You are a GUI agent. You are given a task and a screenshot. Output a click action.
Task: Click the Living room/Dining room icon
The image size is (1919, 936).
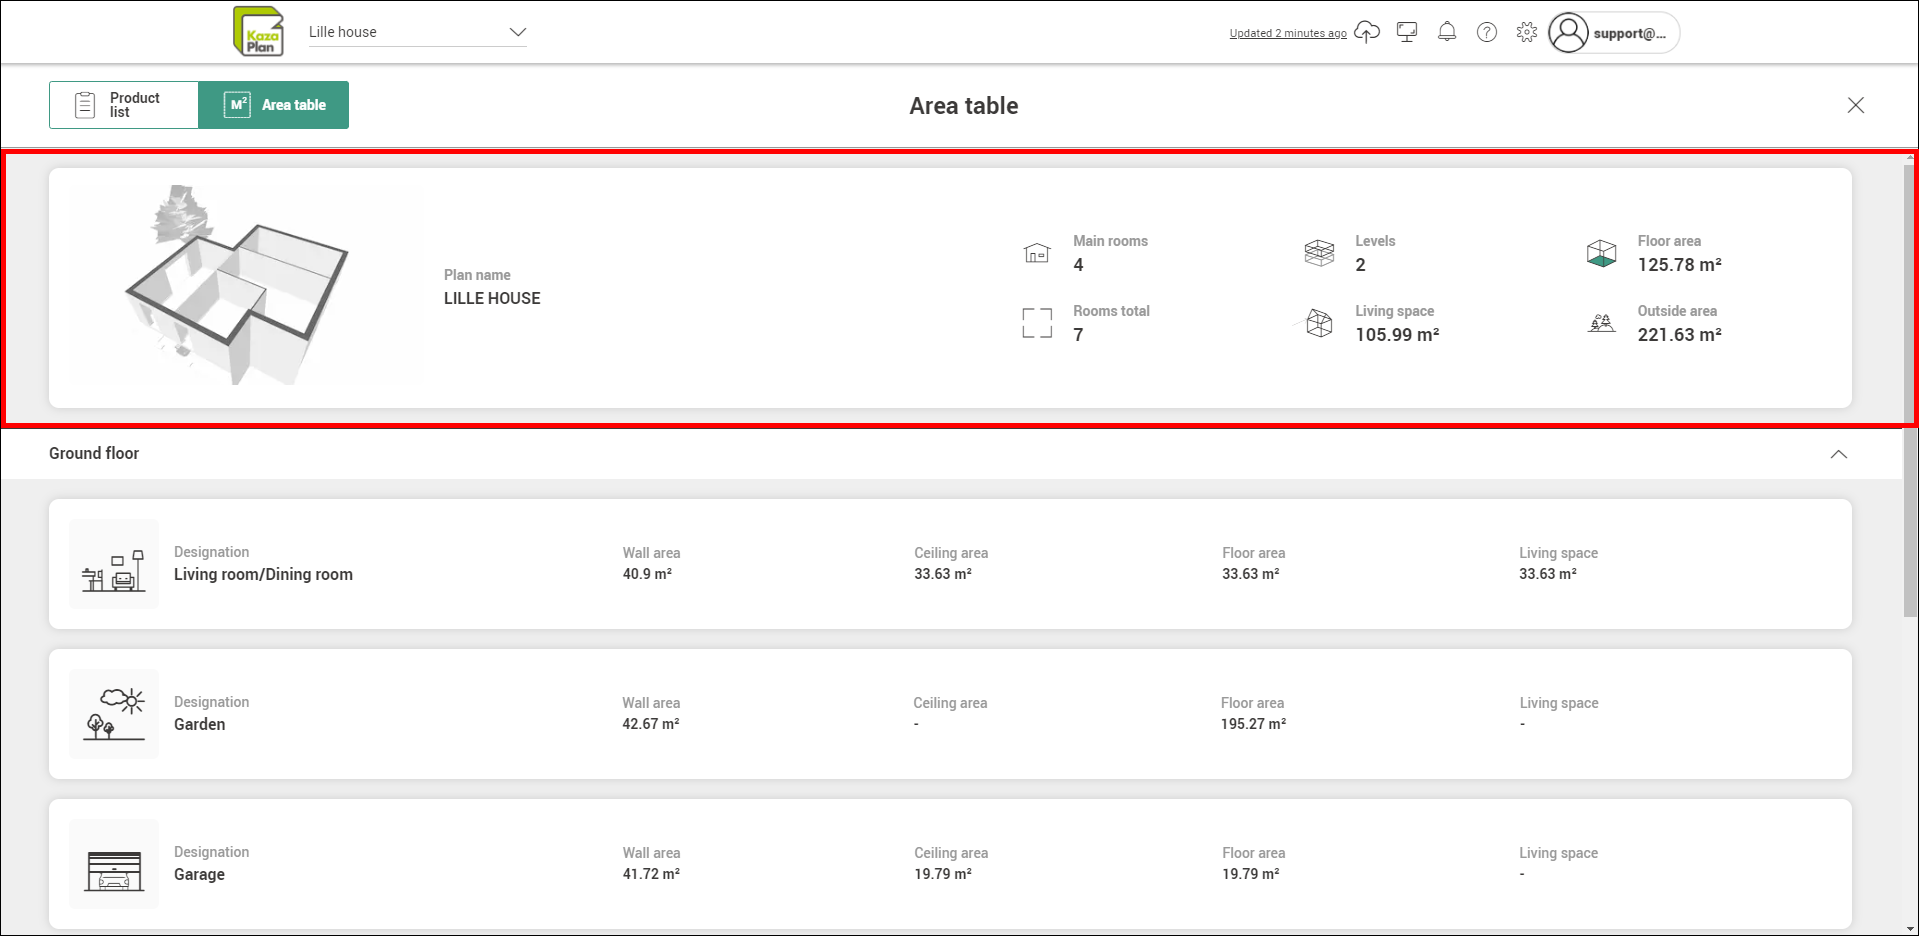[114, 565]
